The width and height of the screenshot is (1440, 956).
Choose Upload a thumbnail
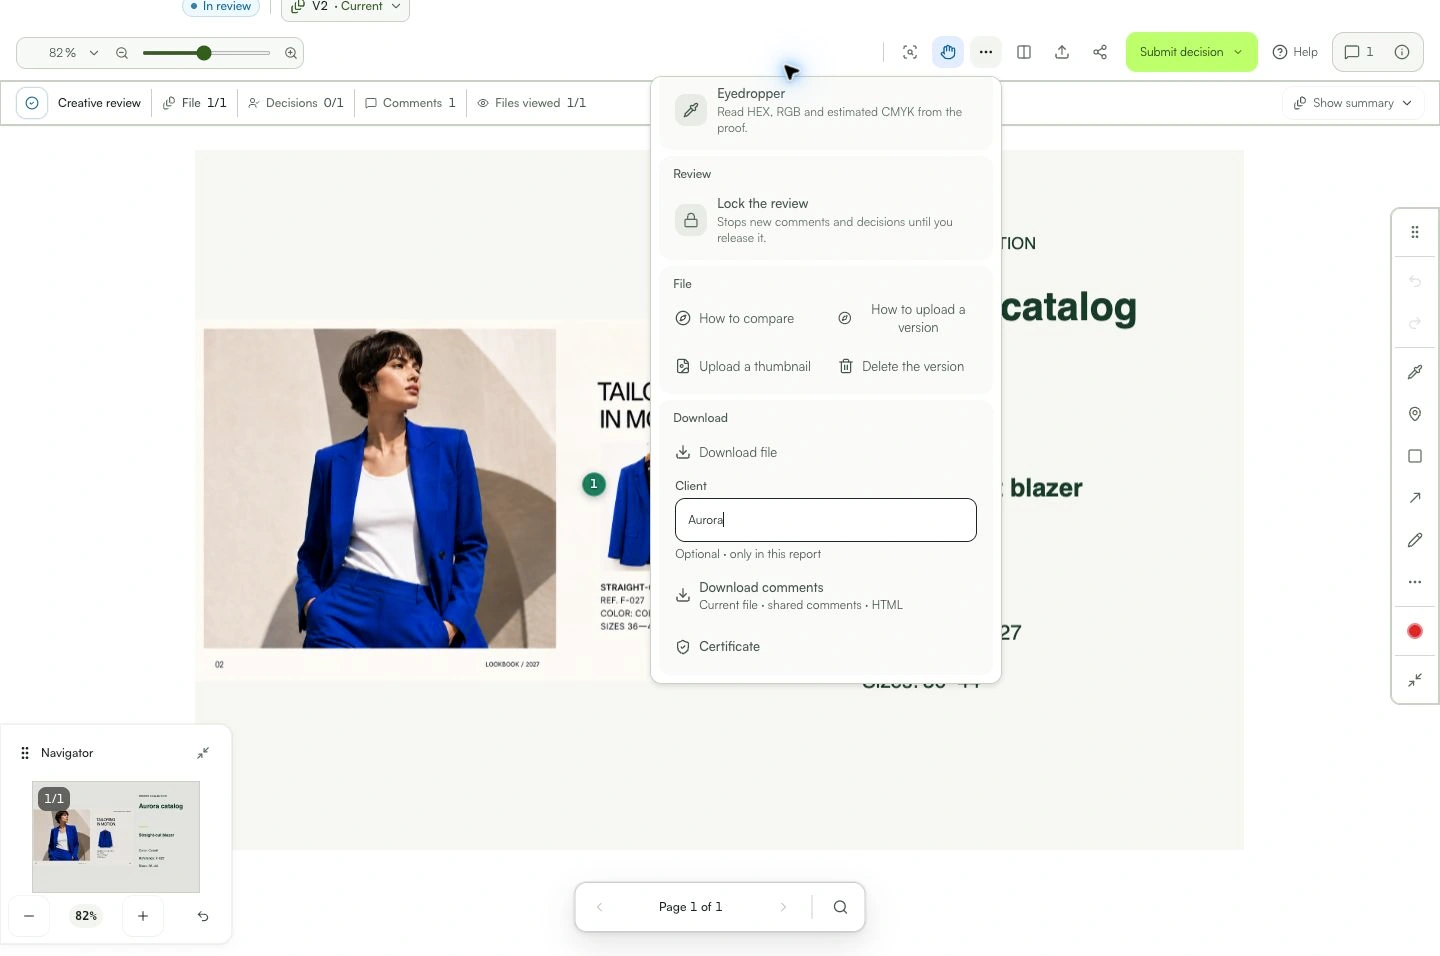pyautogui.click(x=743, y=367)
